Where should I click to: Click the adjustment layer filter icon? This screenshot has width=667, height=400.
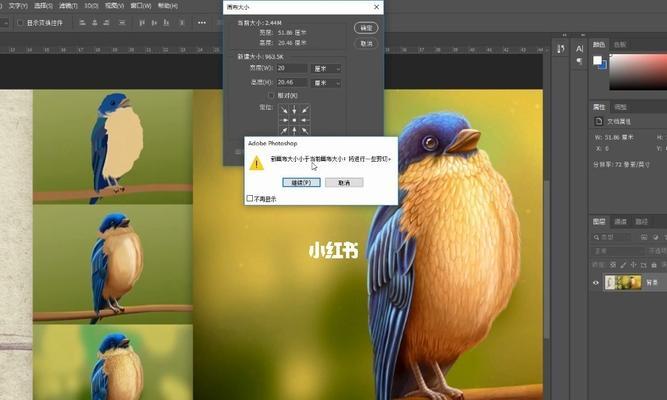655,237
